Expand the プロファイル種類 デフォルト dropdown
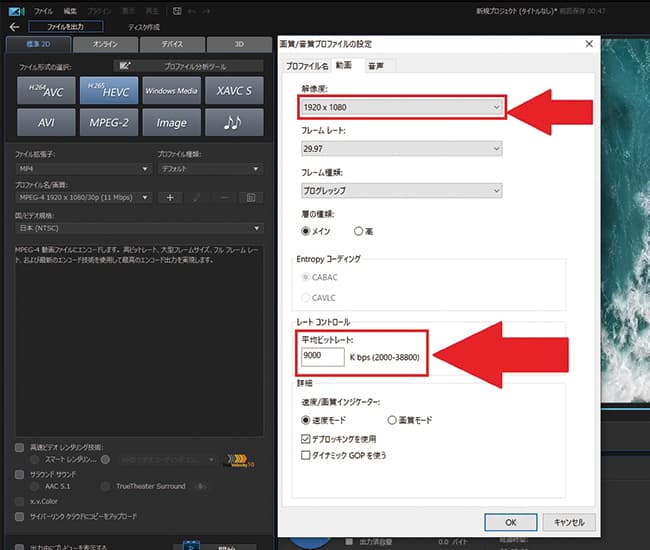This screenshot has width=650, height=550. (x=210, y=169)
